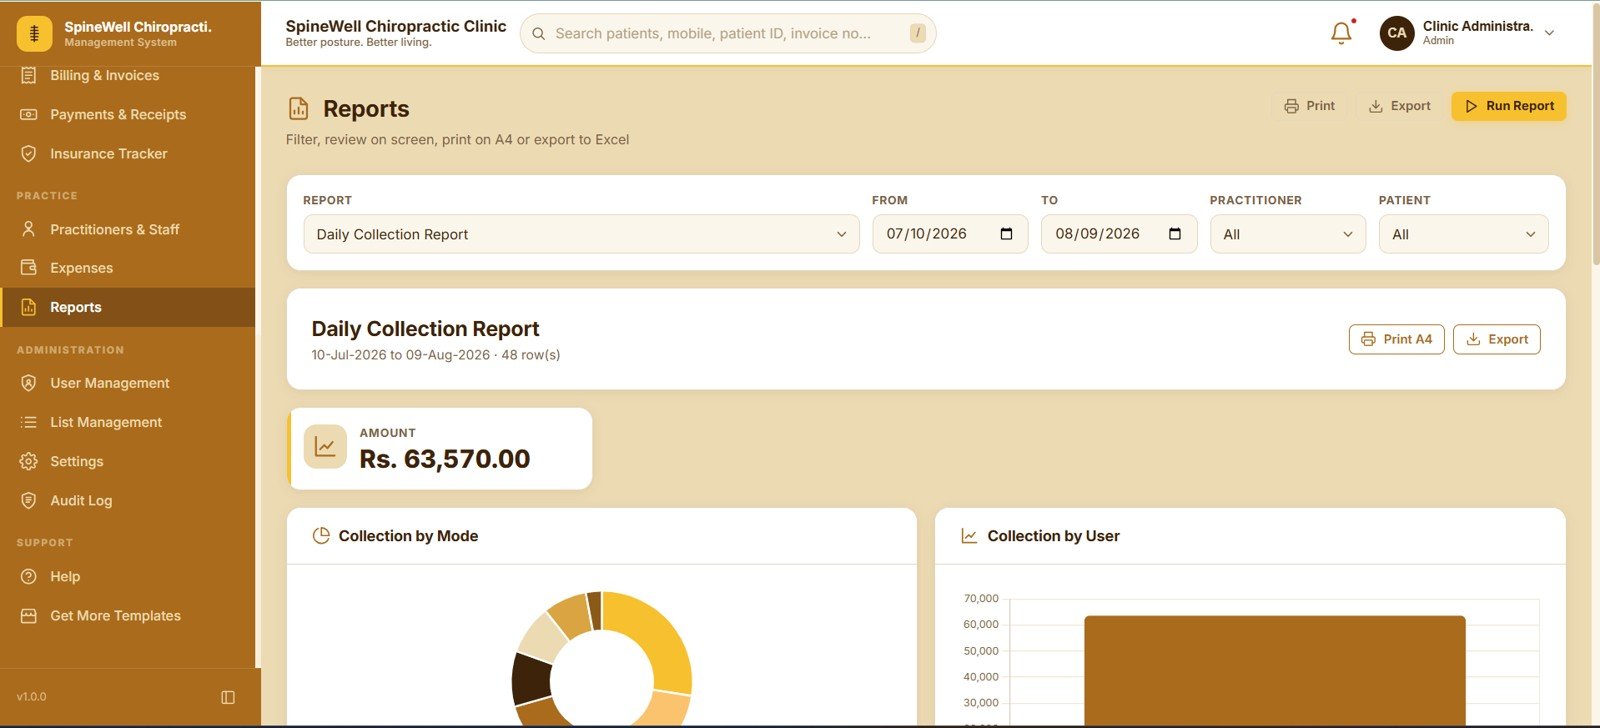Viewport: 1600px width, 728px height.
Task: Click the Reports chart icon in sidebar
Action: [29, 307]
